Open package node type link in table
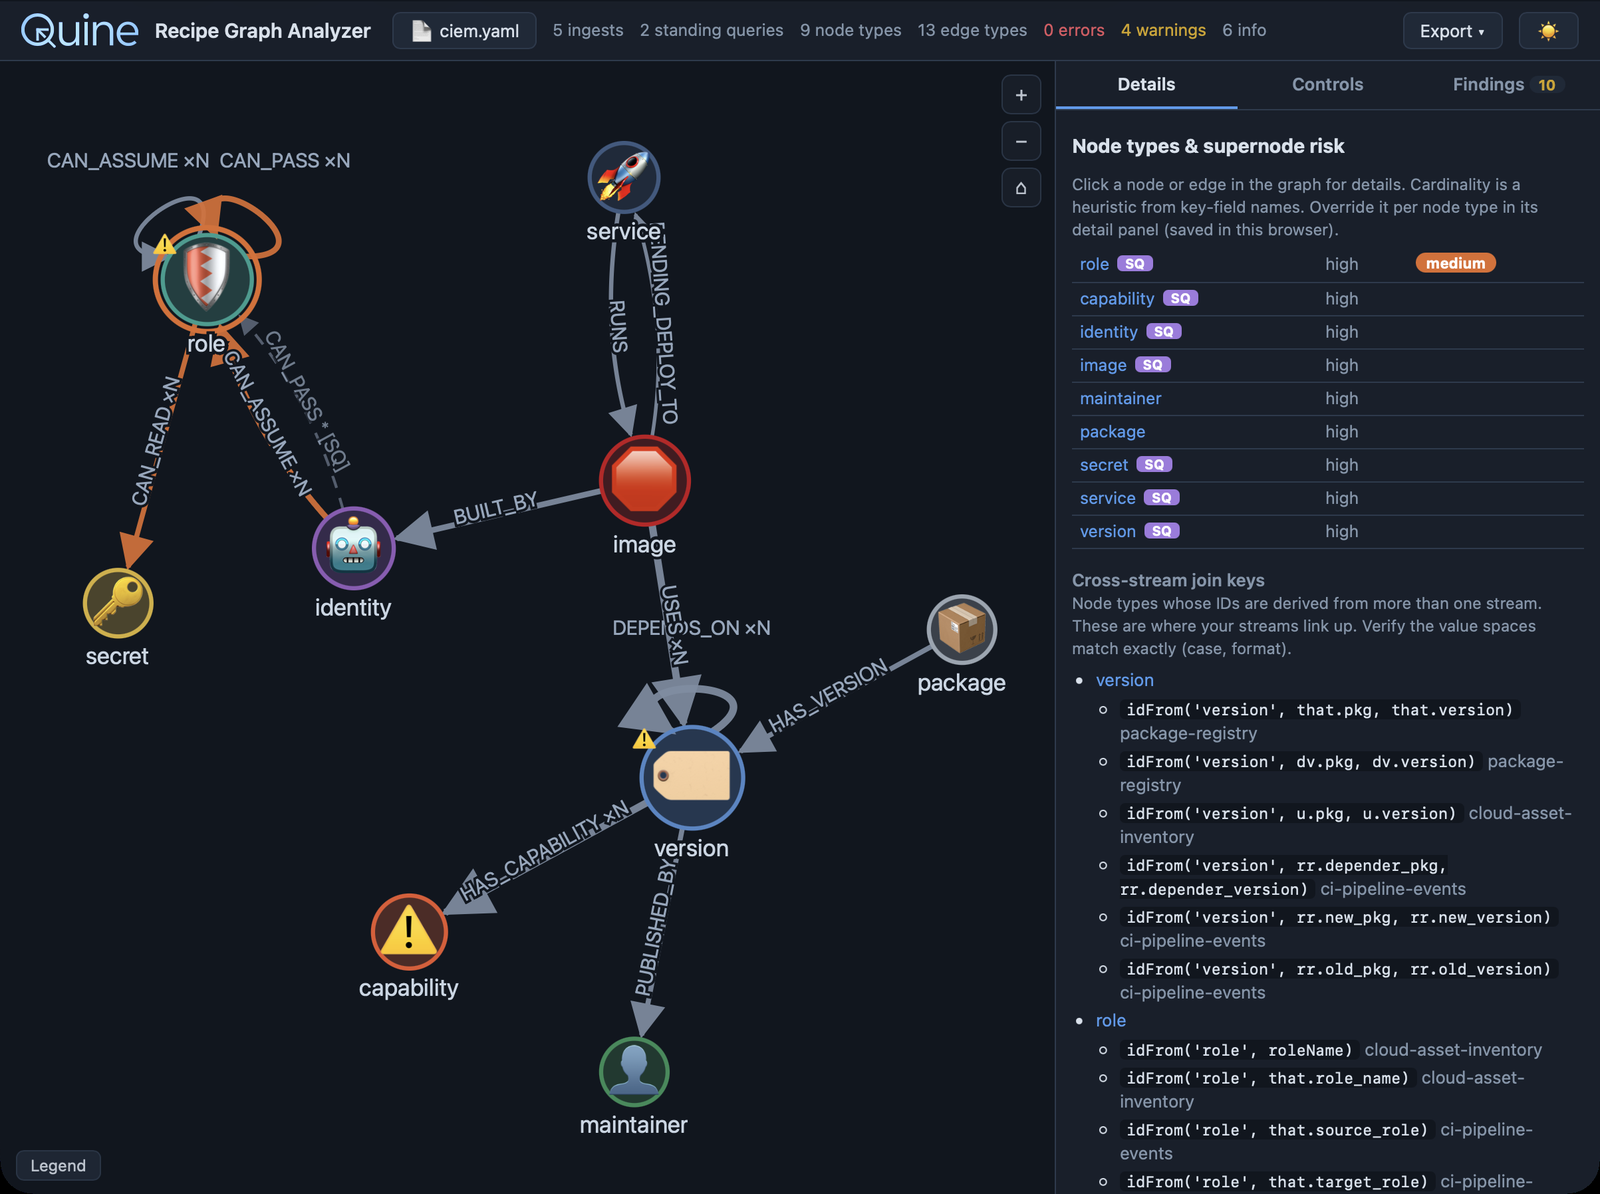 [1112, 432]
